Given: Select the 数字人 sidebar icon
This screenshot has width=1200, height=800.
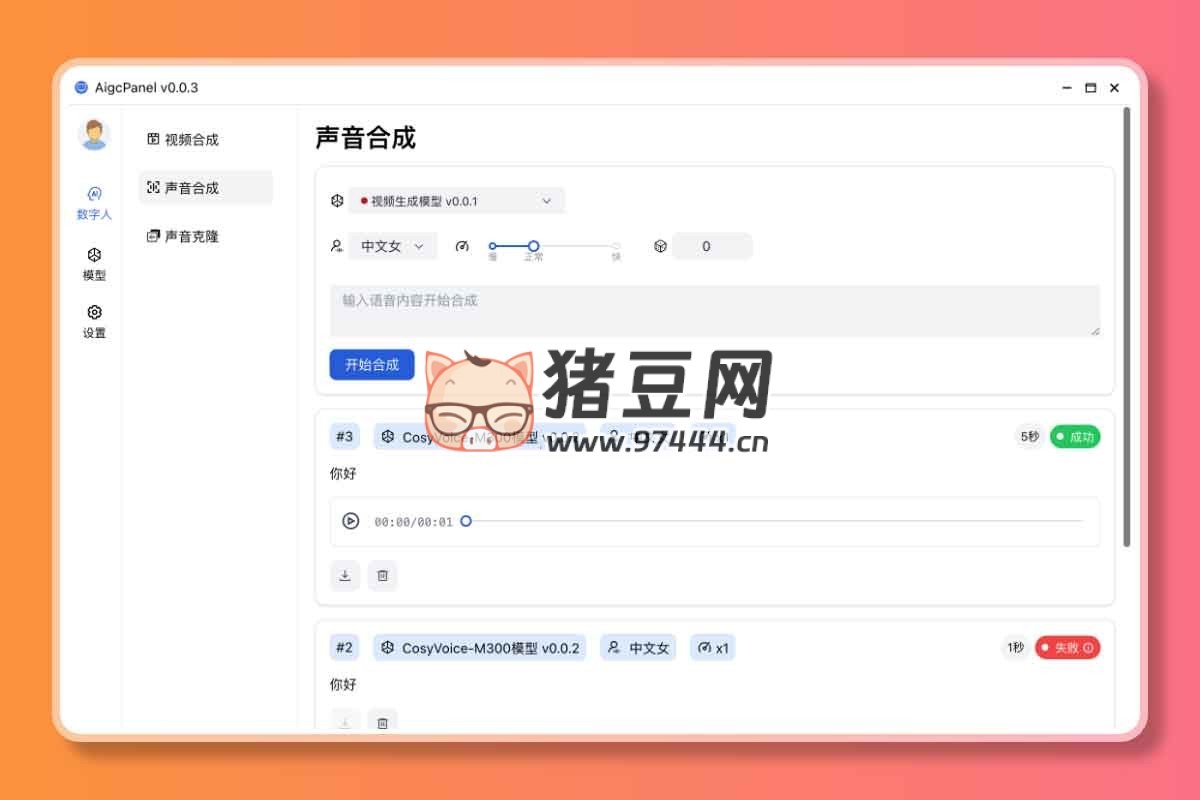Looking at the screenshot, I should pyautogui.click(x=93, y=201).
